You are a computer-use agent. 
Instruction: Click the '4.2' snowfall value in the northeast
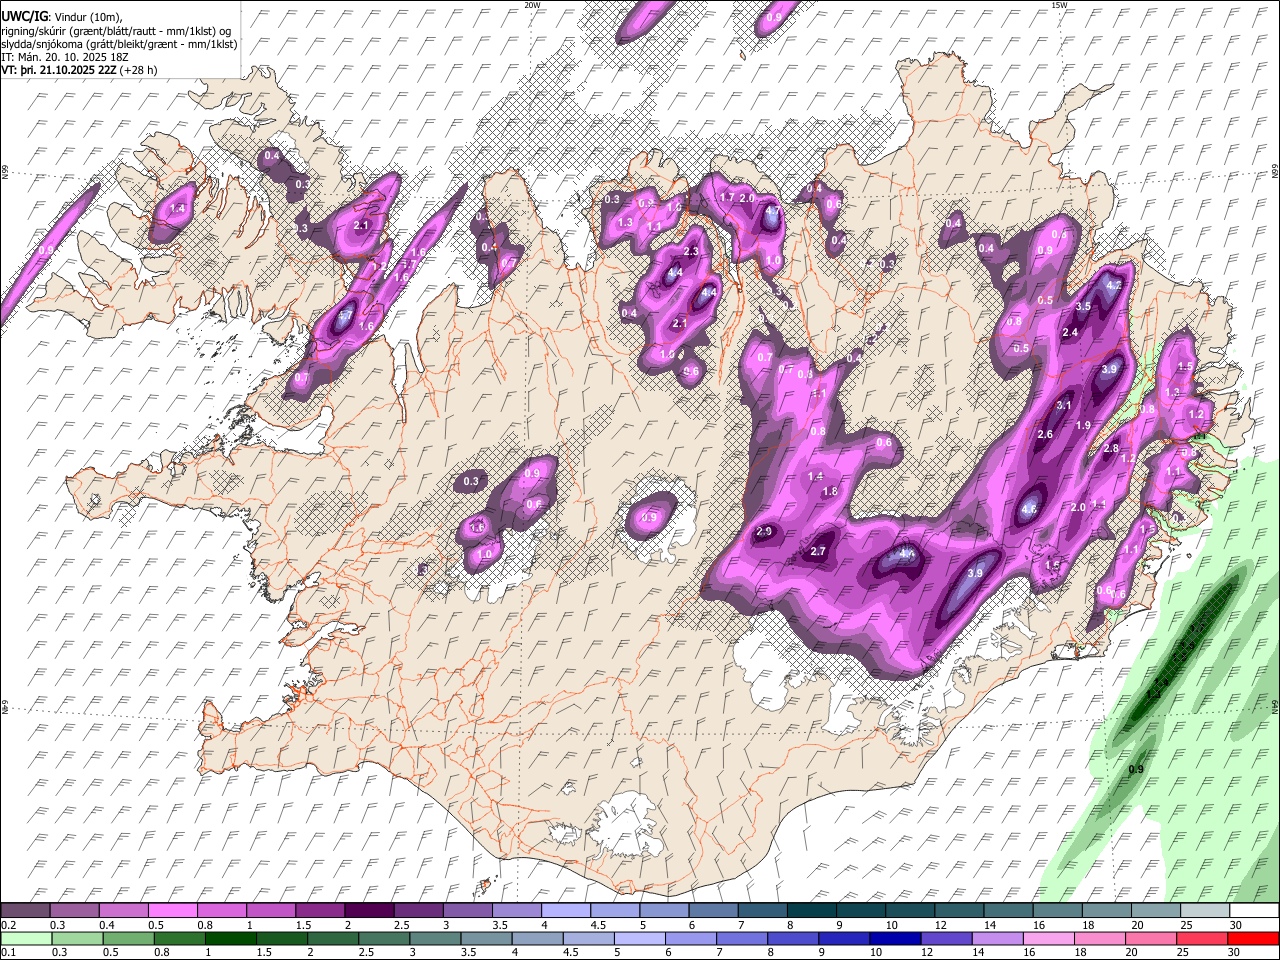tap(1116, 285)
